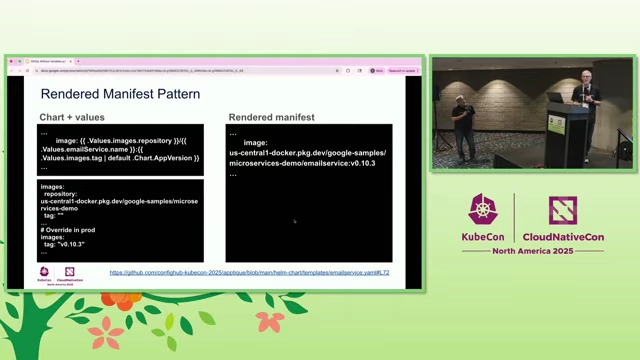Image resolution: width=640 pixels, height=360 pixels.
Task: Click the 'North America 2025' text
Action: 533,251
